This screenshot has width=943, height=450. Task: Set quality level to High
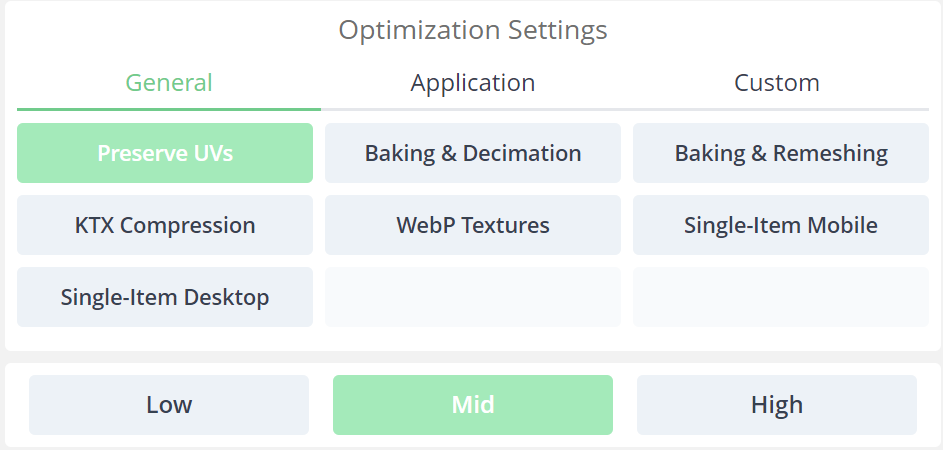pos(777,405)
